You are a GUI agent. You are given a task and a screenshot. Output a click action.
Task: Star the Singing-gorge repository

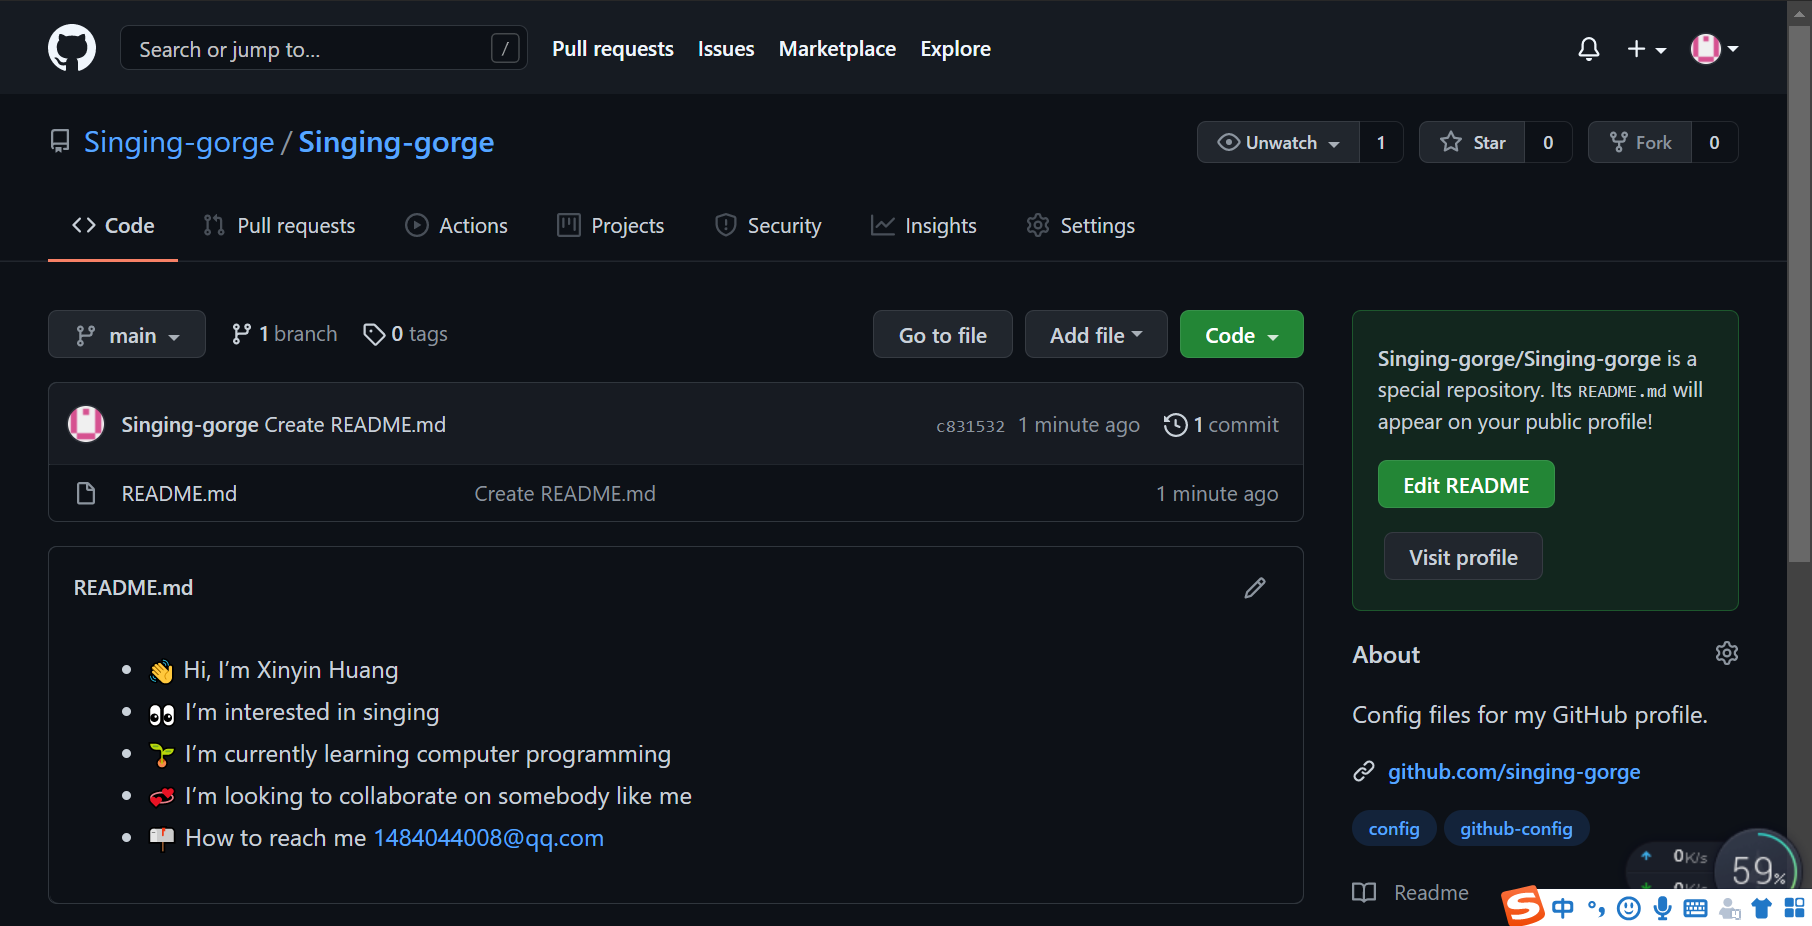[x=1472, y=143]
